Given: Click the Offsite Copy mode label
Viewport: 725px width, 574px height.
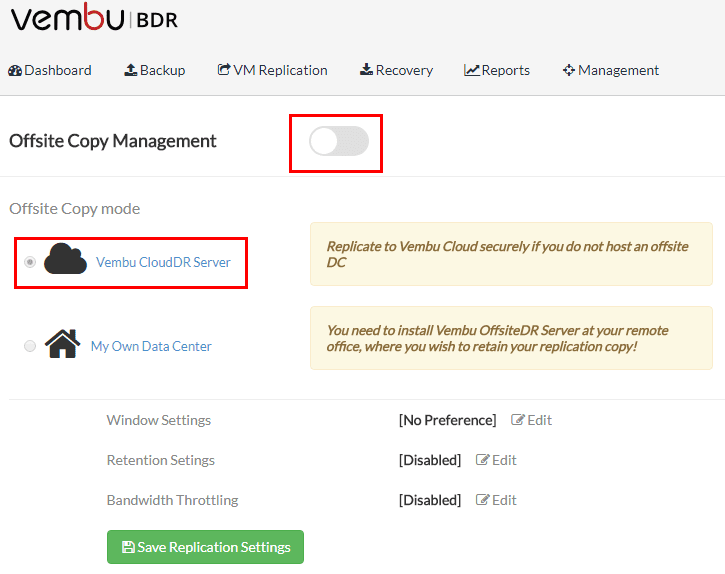Looking at the screenshot, I should tap(74, 209).
